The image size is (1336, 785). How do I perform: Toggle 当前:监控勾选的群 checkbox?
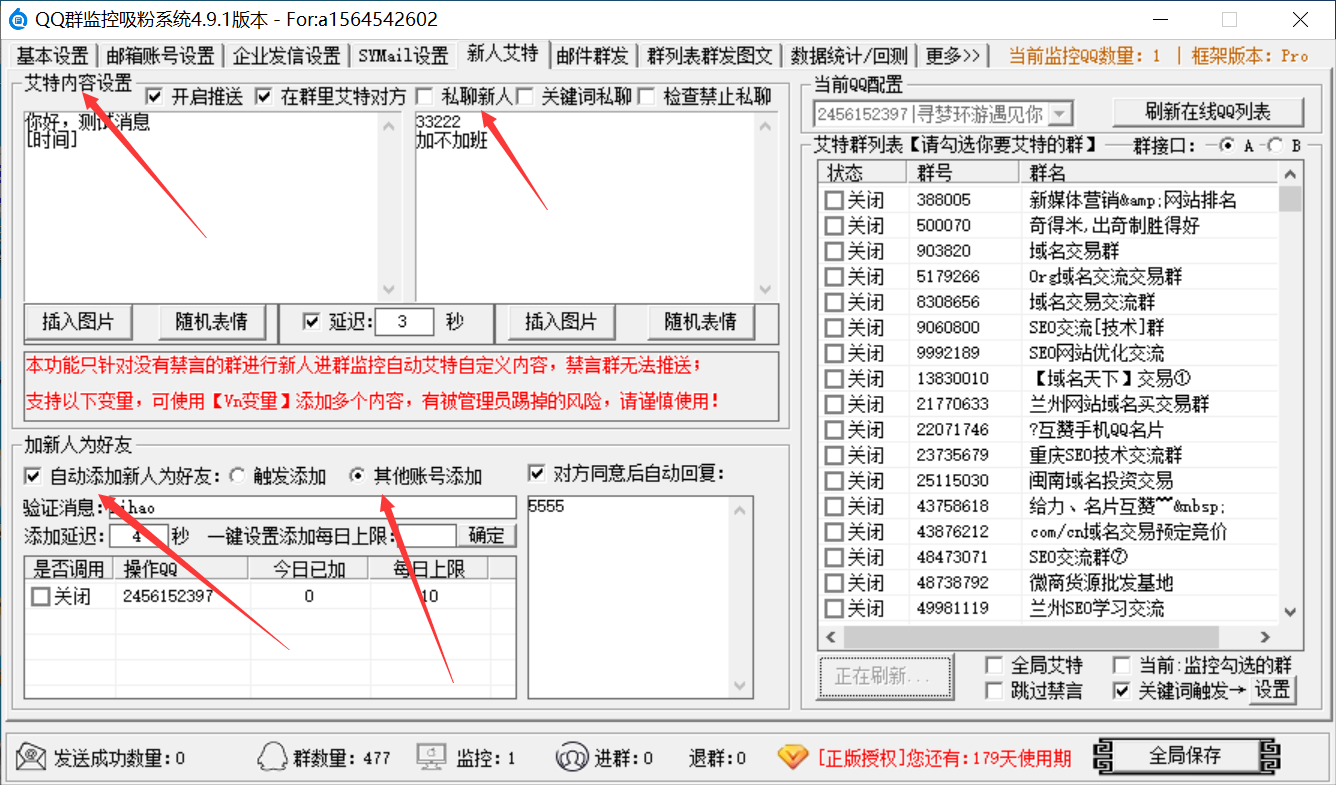1122,665
